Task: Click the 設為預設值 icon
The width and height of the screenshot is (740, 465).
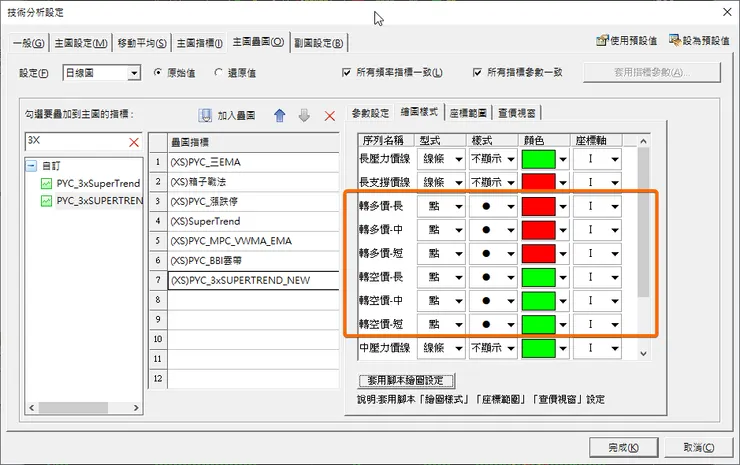Action: coord(675,41)
